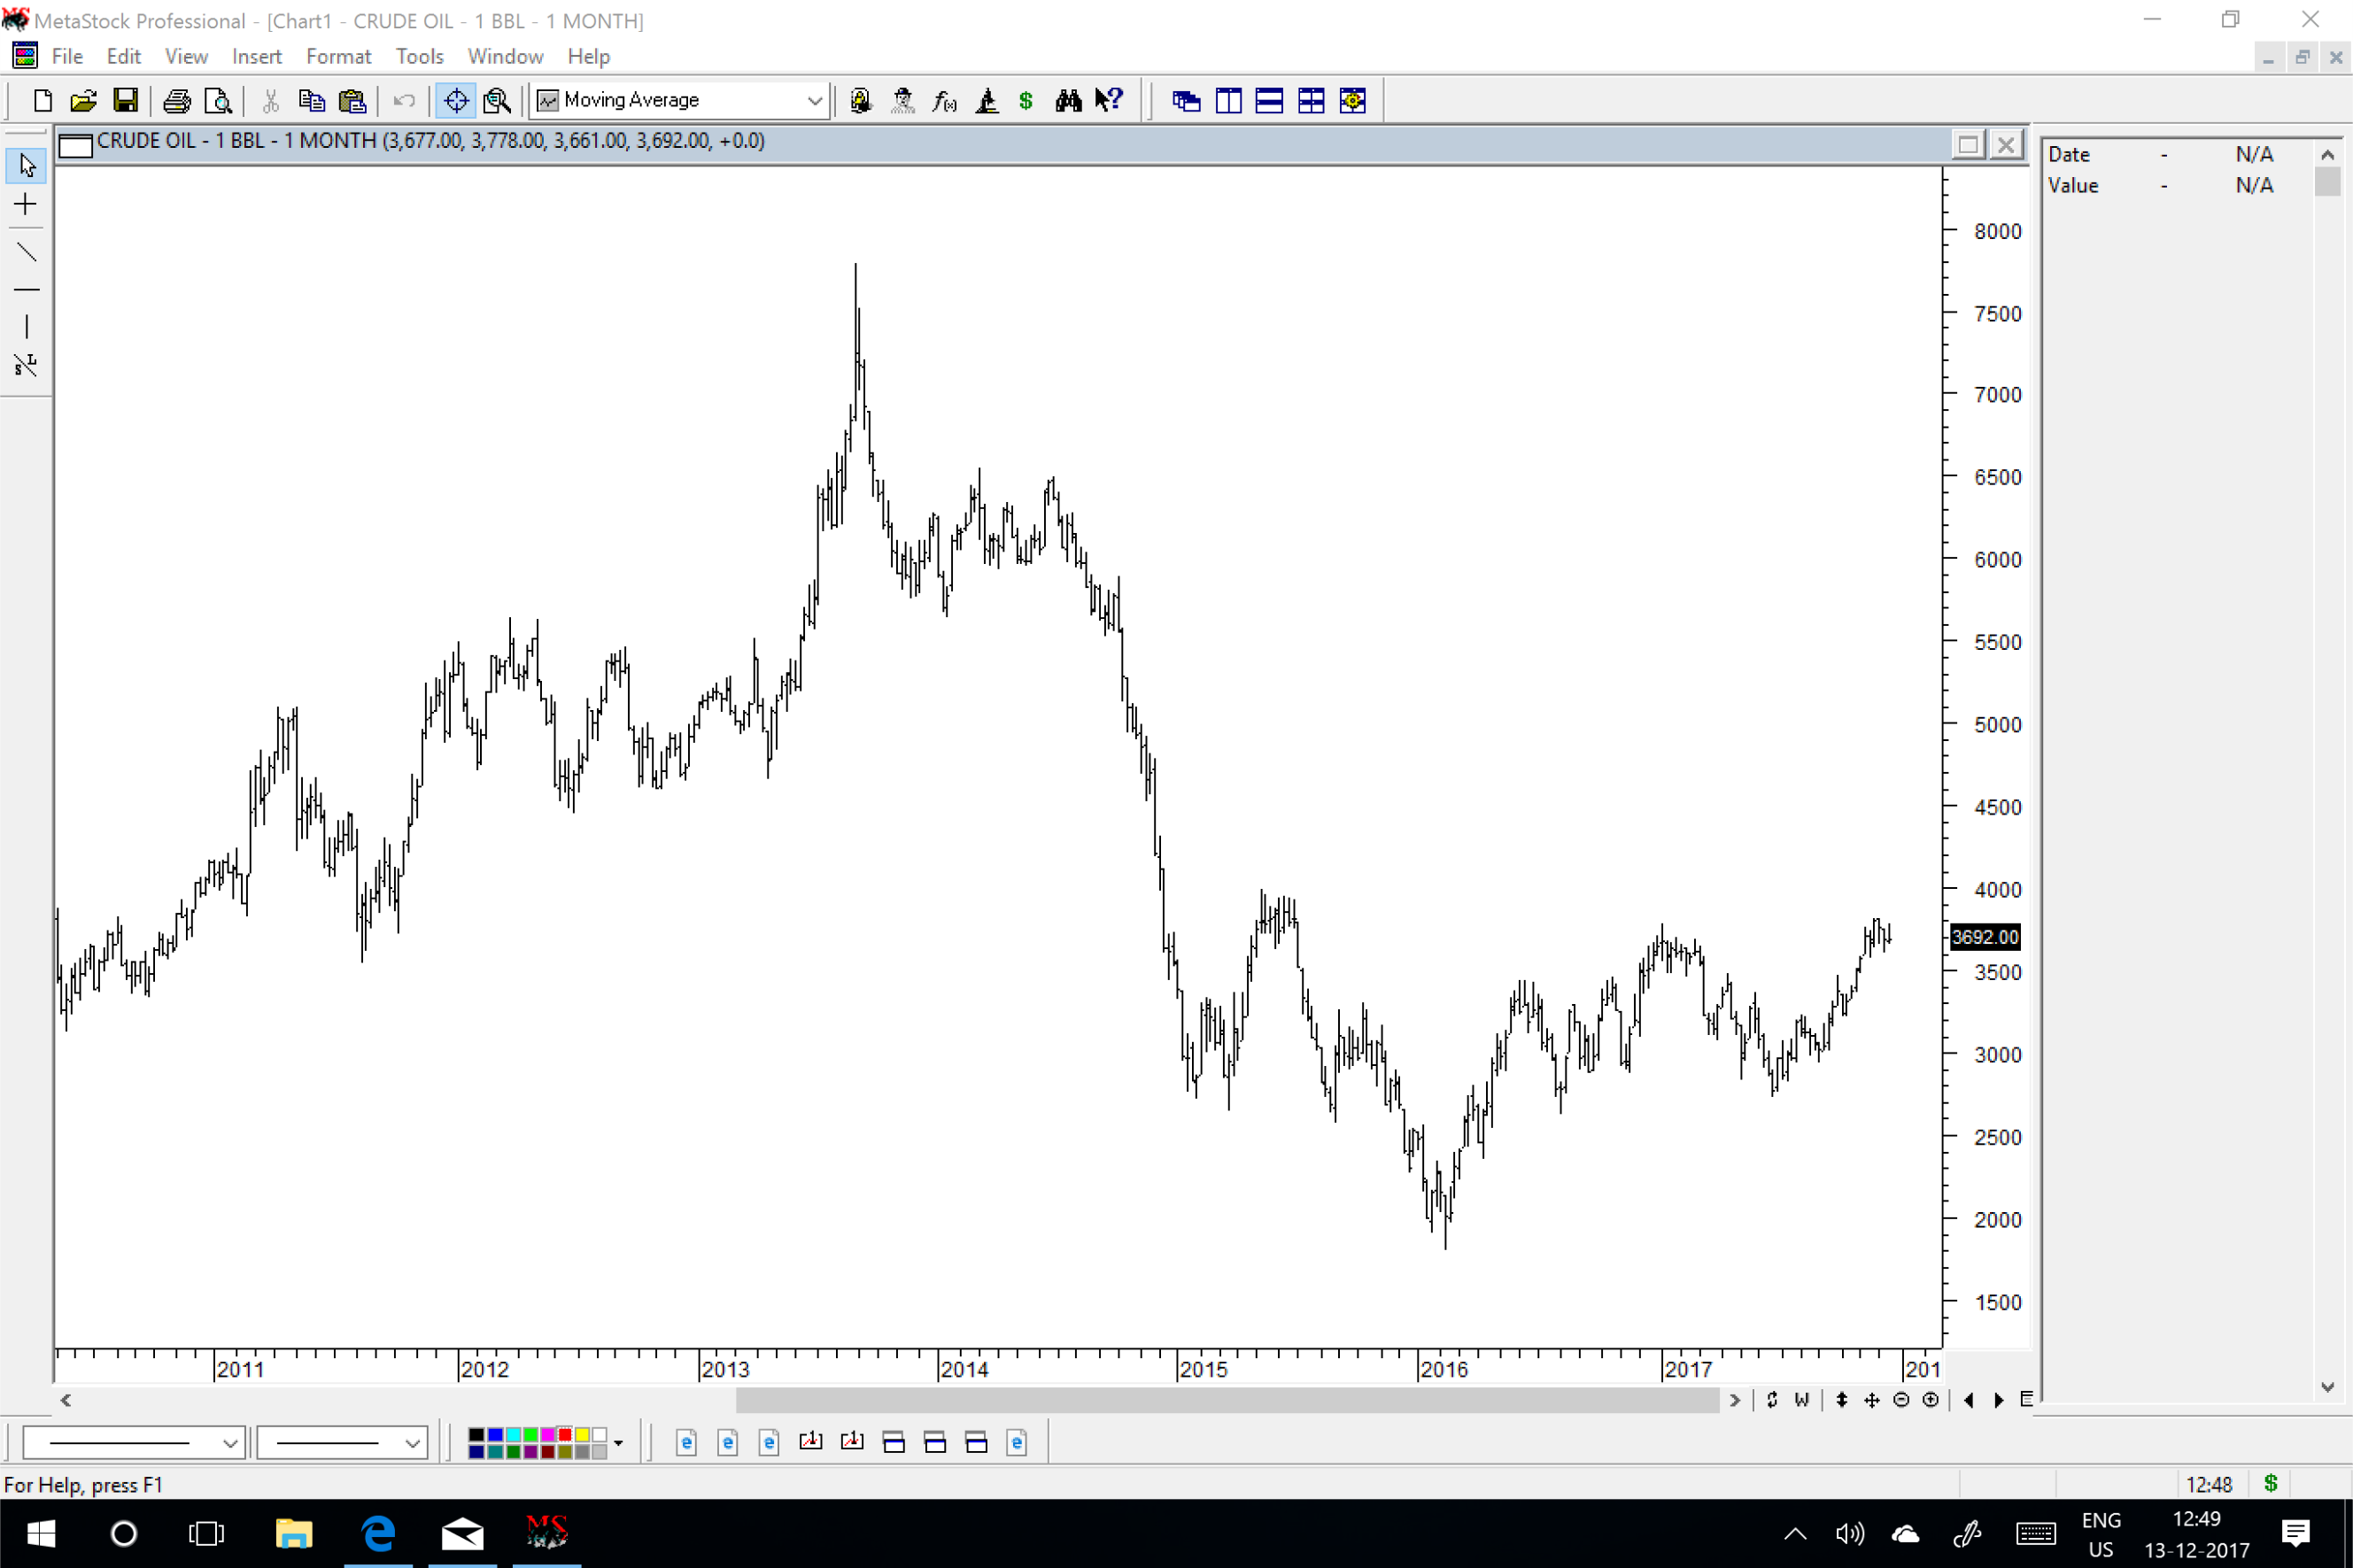Click the tile windows horizontally icon
2353x1568 pixels.
point(1269,100)
